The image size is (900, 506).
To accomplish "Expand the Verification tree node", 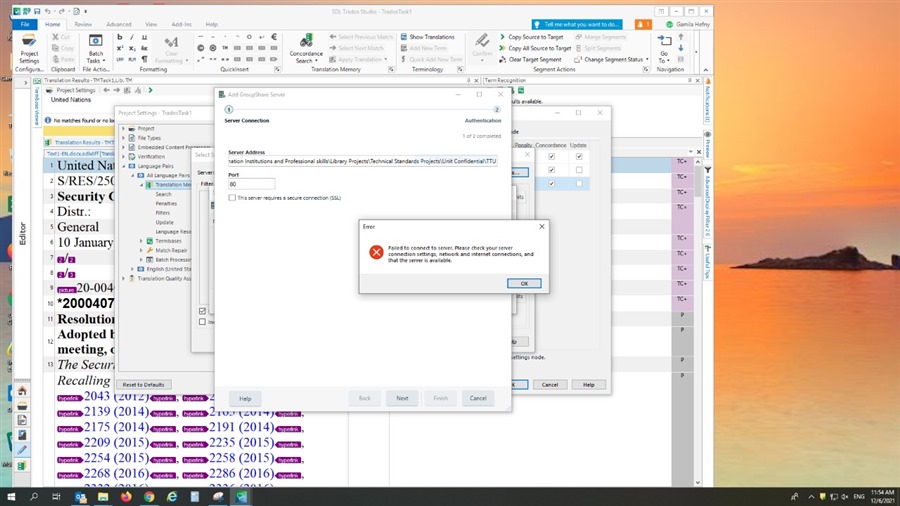I will click(x=123, y=156).
